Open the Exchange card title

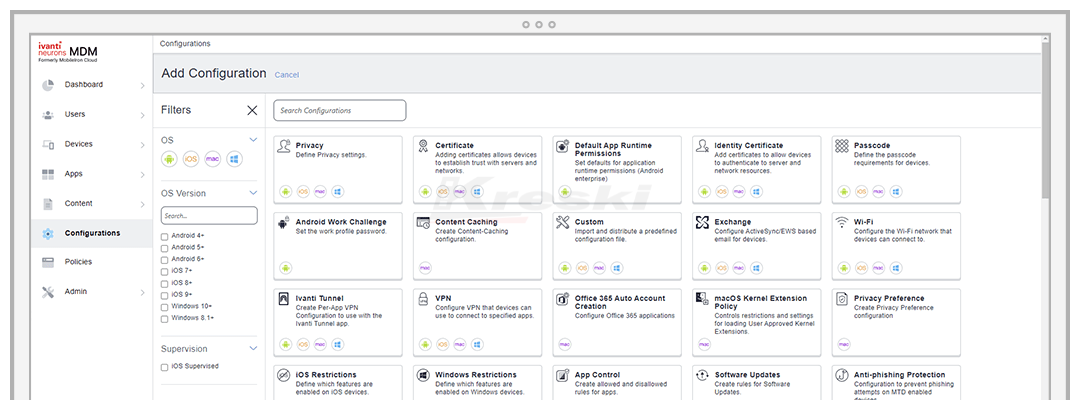pyautogui.click(x=733, y=222)
